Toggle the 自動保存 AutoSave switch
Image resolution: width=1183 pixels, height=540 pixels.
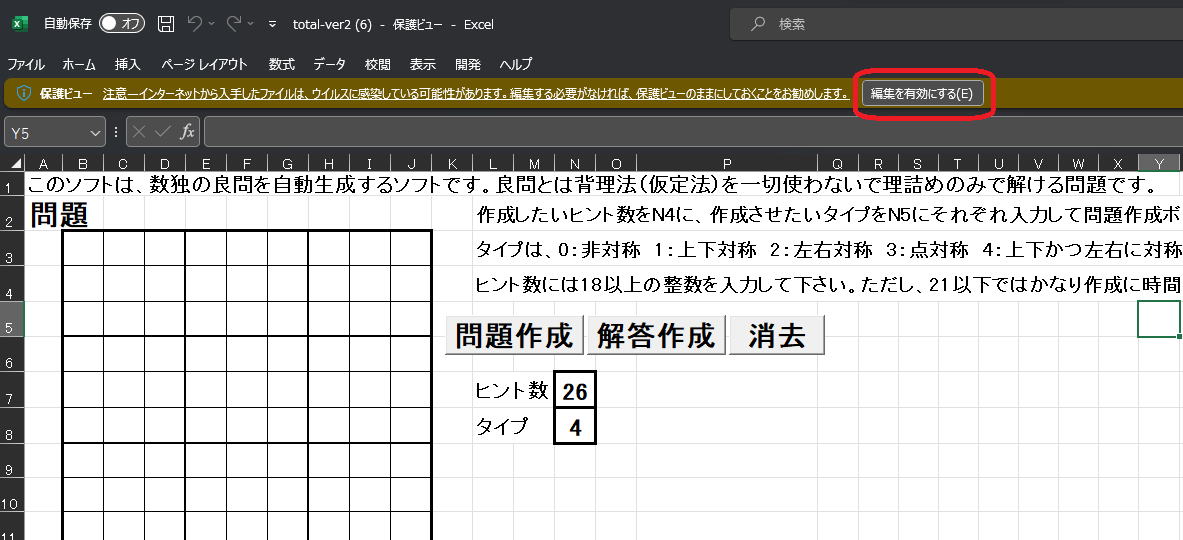122,24
